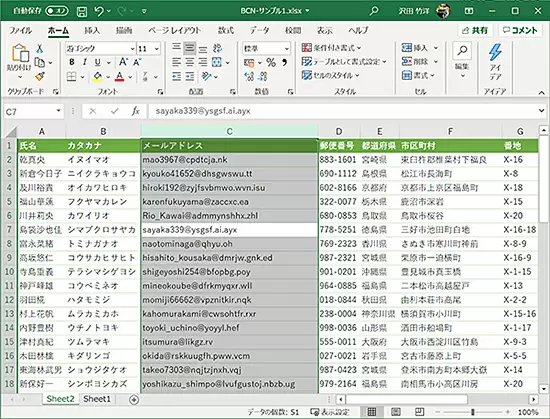
Task: Apply Bold formatting with B icon
Action: [72, 62]
